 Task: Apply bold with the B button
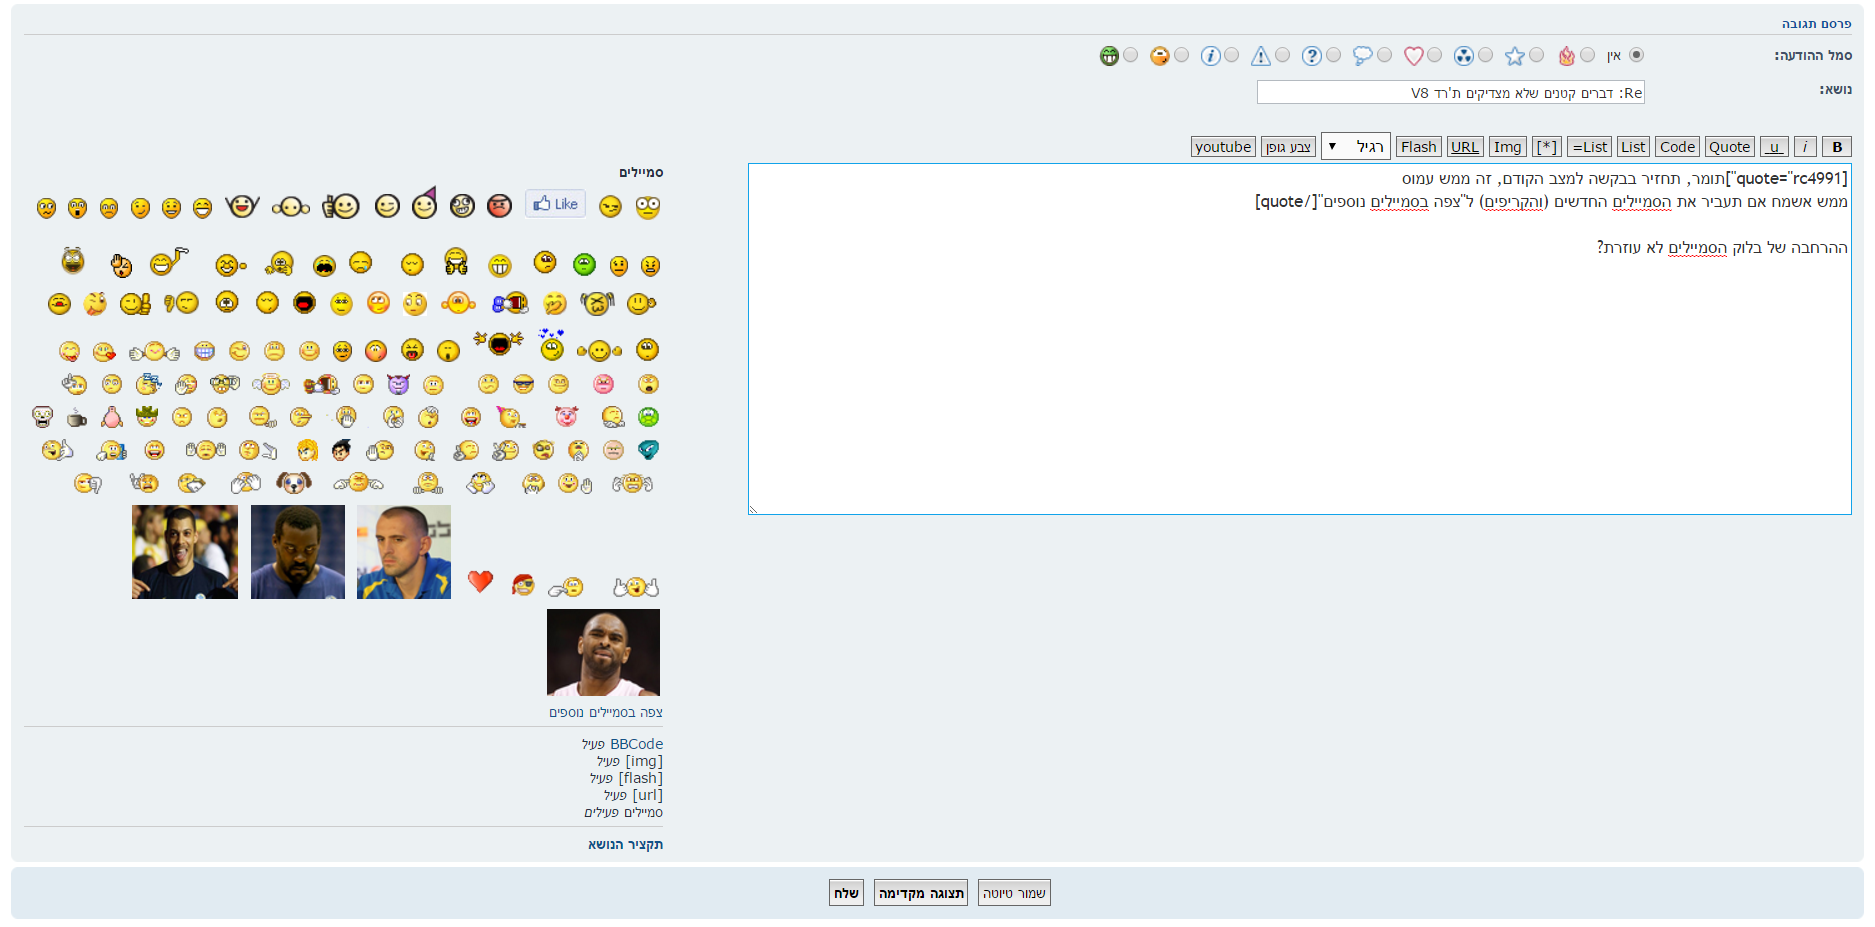[1836, 147]
